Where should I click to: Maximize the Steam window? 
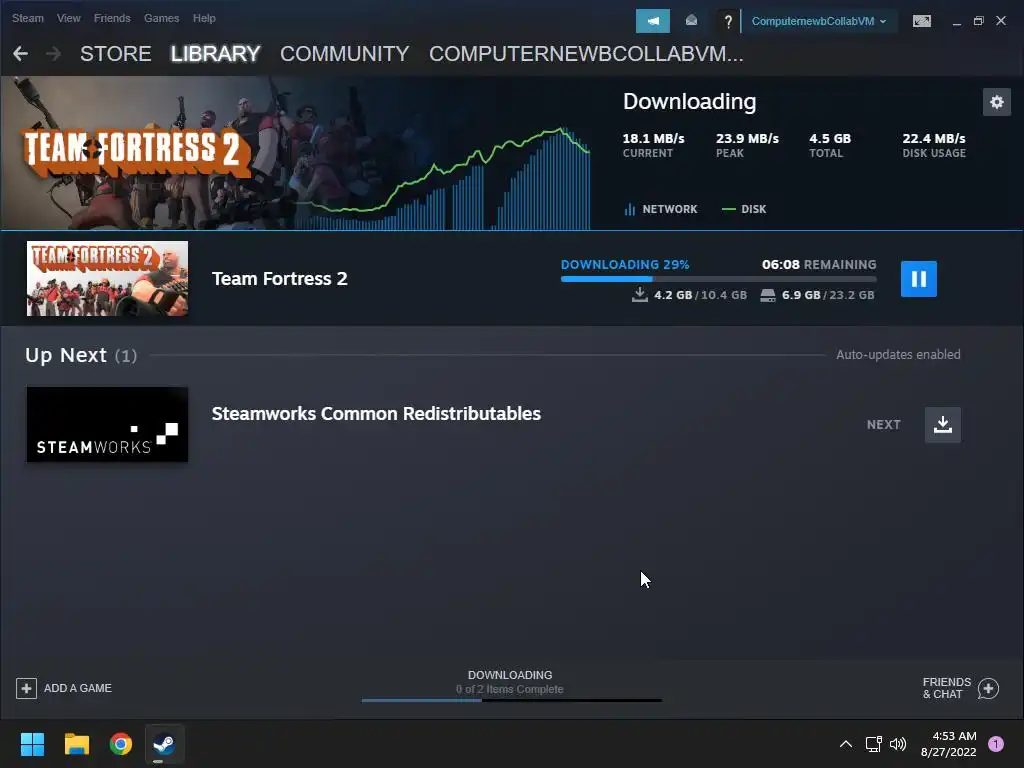978,21
